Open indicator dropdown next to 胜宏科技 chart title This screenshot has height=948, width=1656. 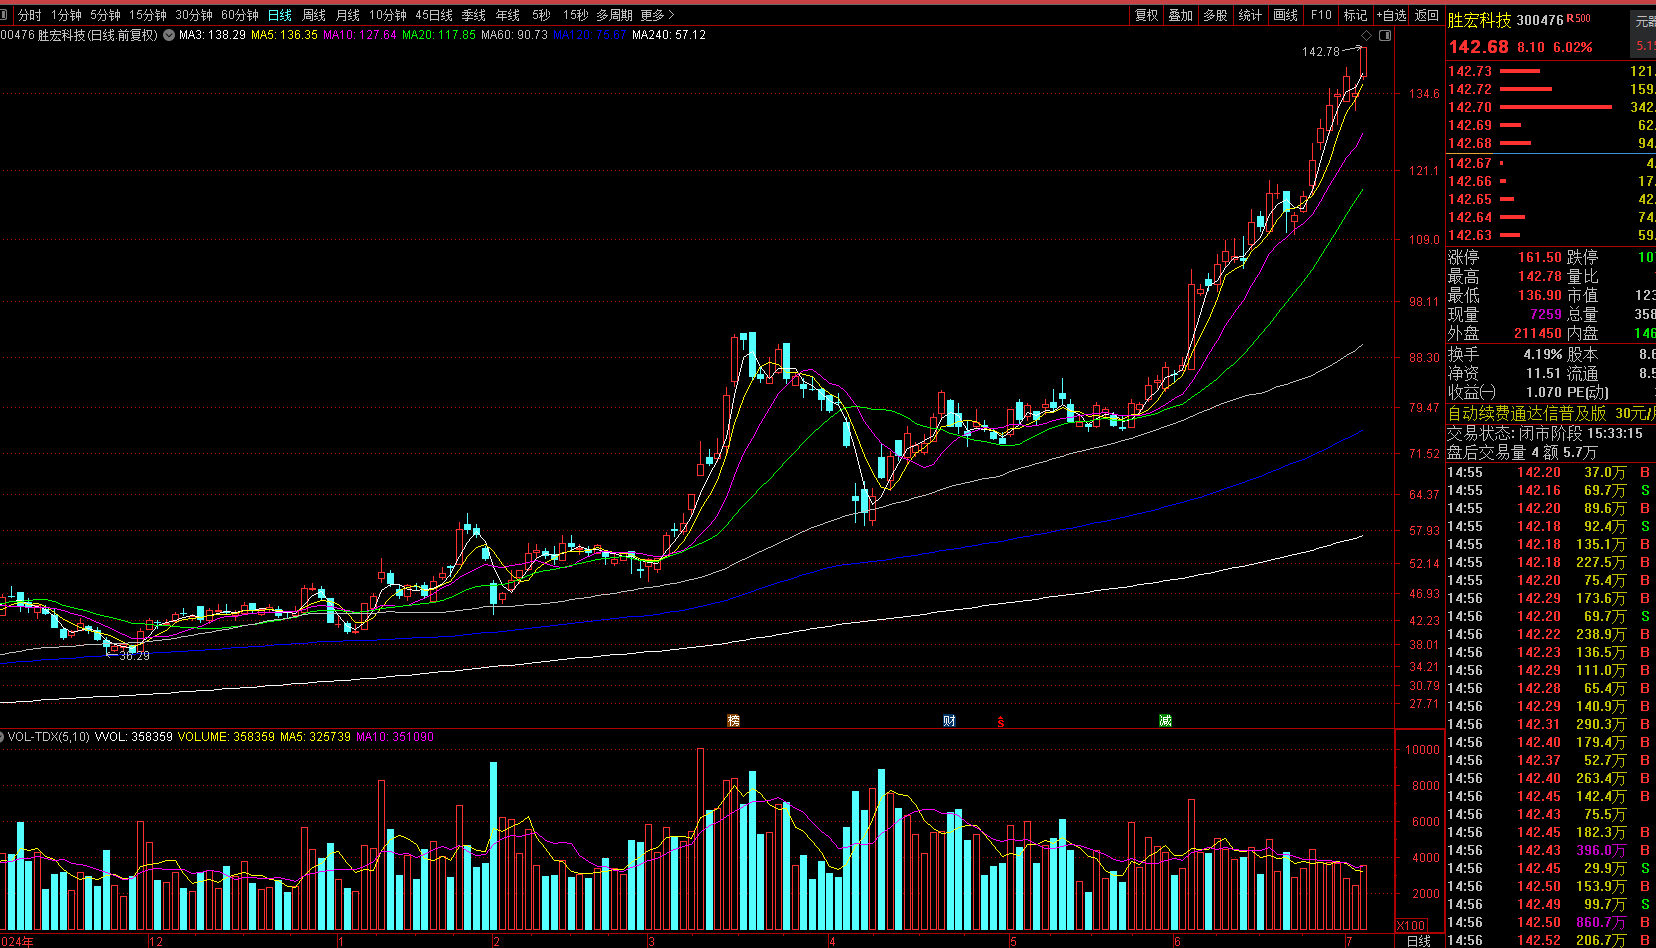[x=169, y=35]
